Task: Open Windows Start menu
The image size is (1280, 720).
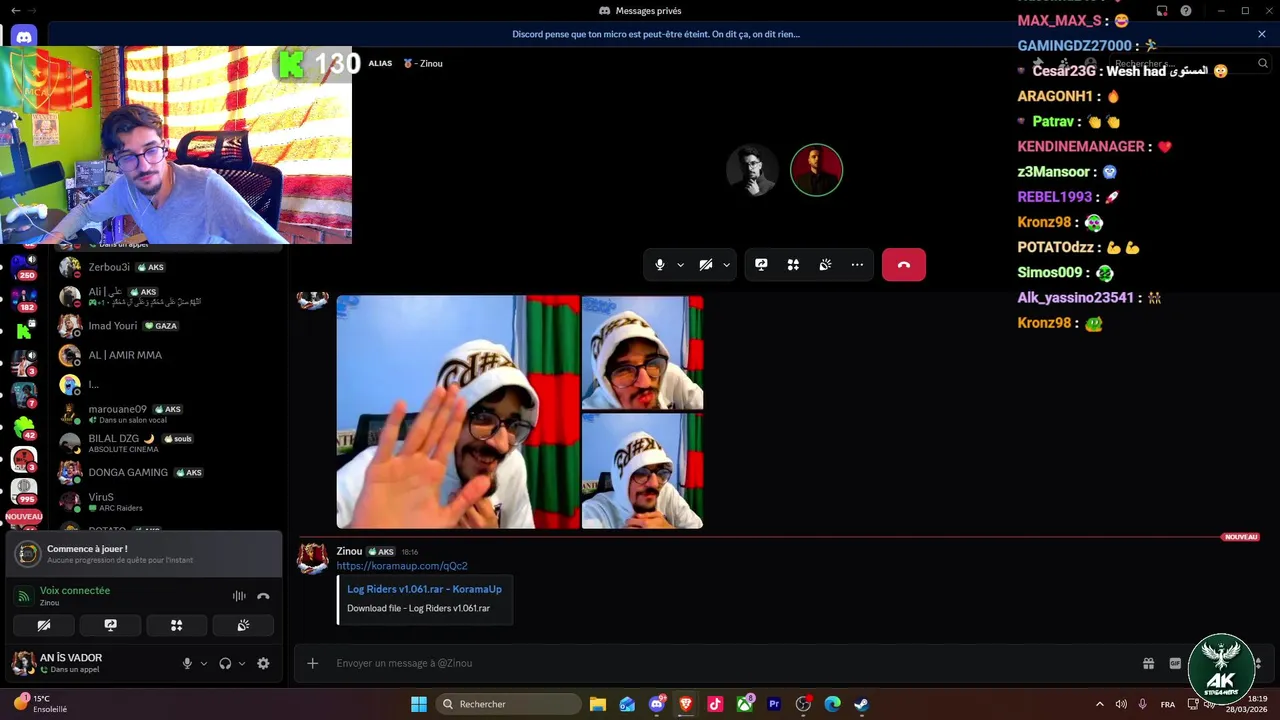Action: click(419, 704)
